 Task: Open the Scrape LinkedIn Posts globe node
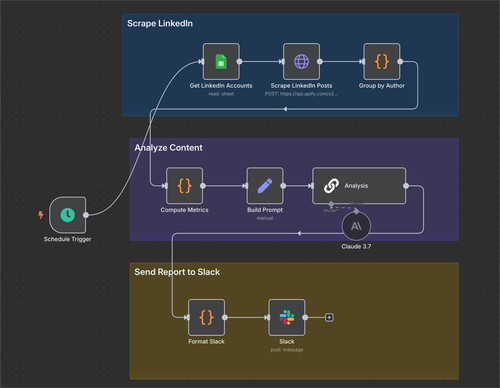click(x=301, y=62)
